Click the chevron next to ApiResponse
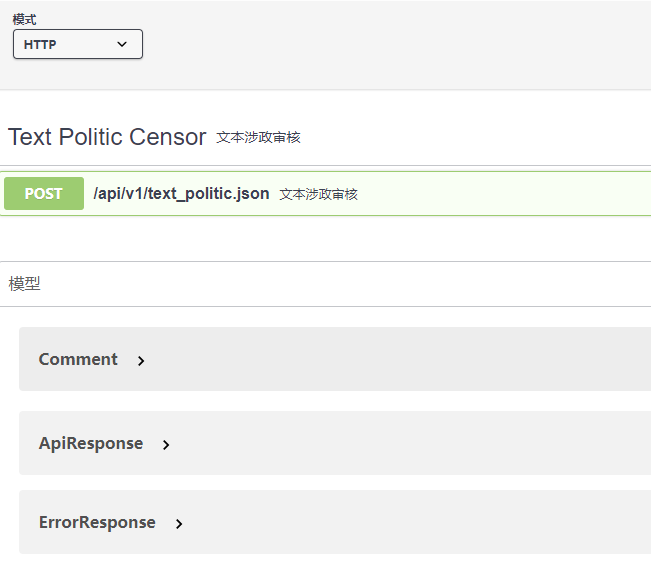The width and height of the screenshot is (651, 561). tap(166, 445)
